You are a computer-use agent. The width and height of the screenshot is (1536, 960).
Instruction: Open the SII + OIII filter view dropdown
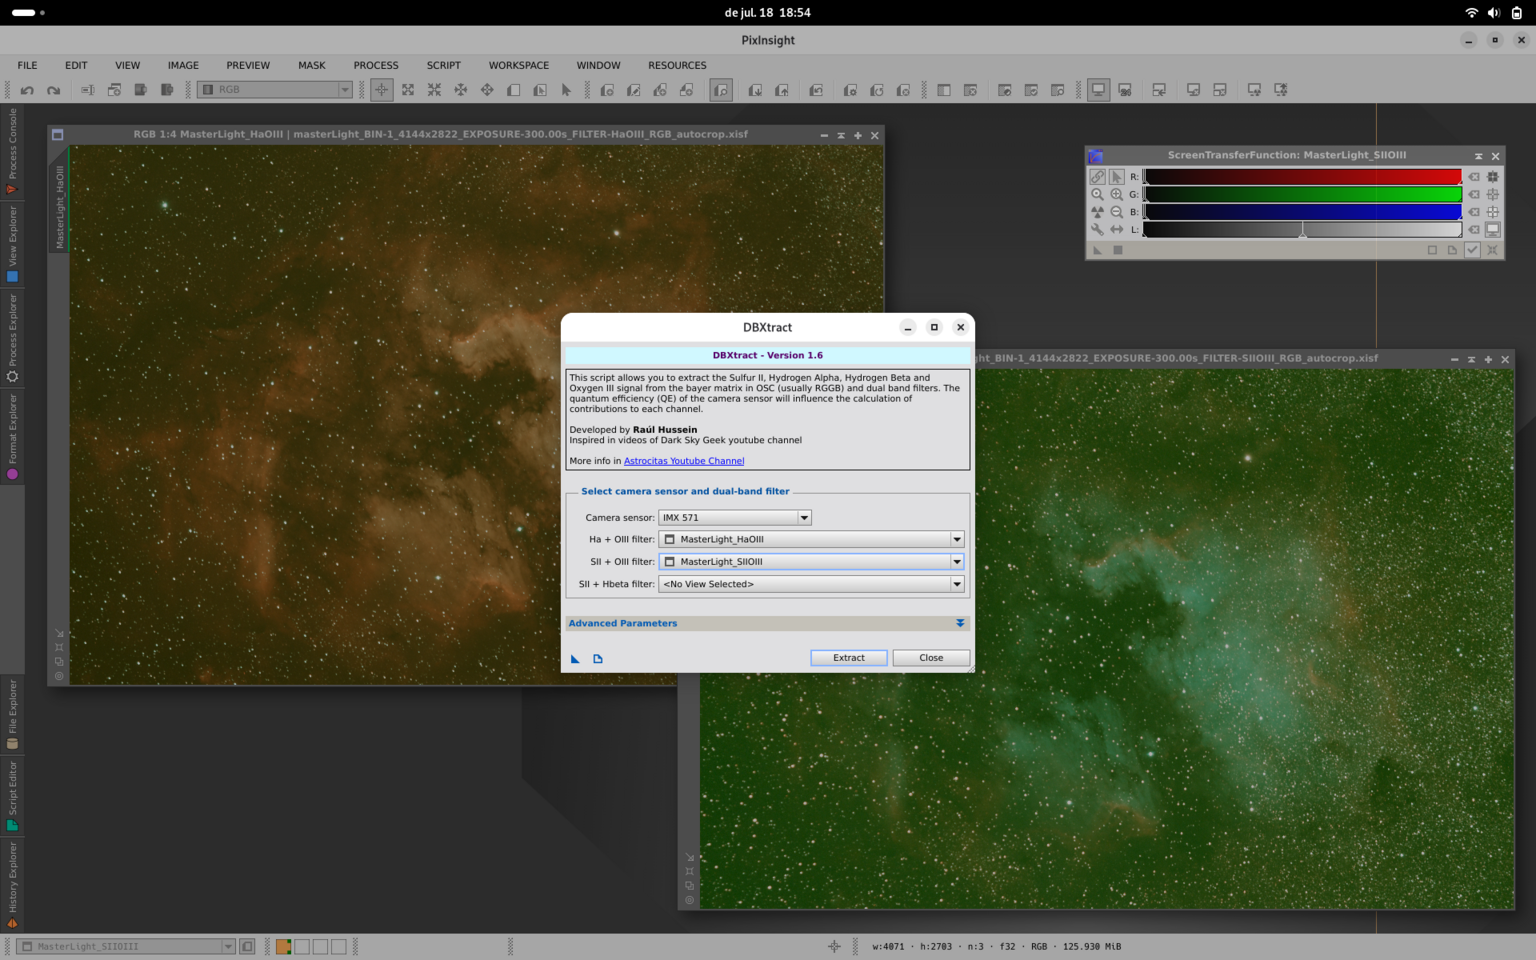[811, 562]
